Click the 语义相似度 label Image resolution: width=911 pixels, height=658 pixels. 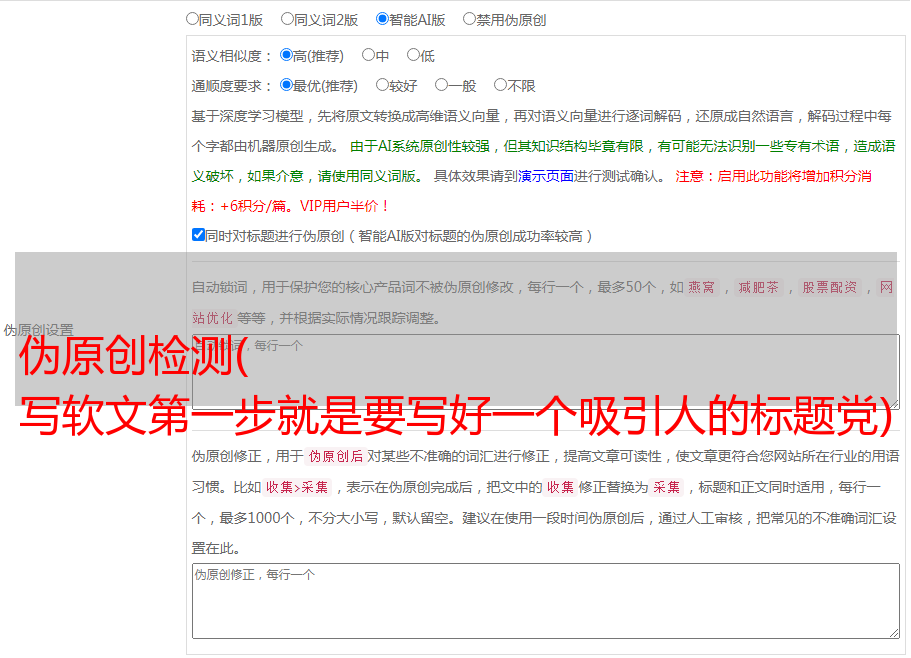pos(231,56)
